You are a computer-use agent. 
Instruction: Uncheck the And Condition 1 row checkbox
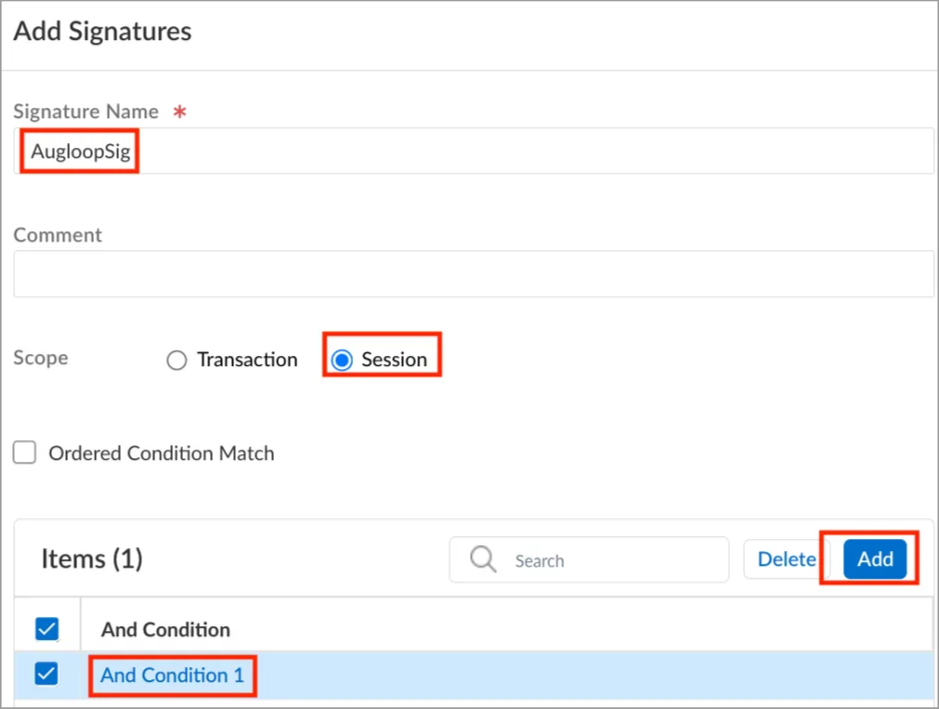click(47, 674)
